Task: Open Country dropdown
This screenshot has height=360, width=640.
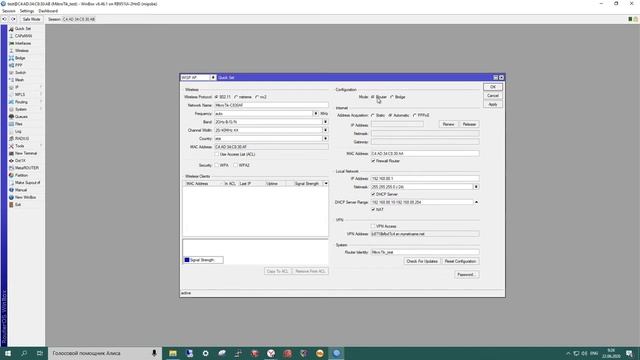Action: [325, 139]
